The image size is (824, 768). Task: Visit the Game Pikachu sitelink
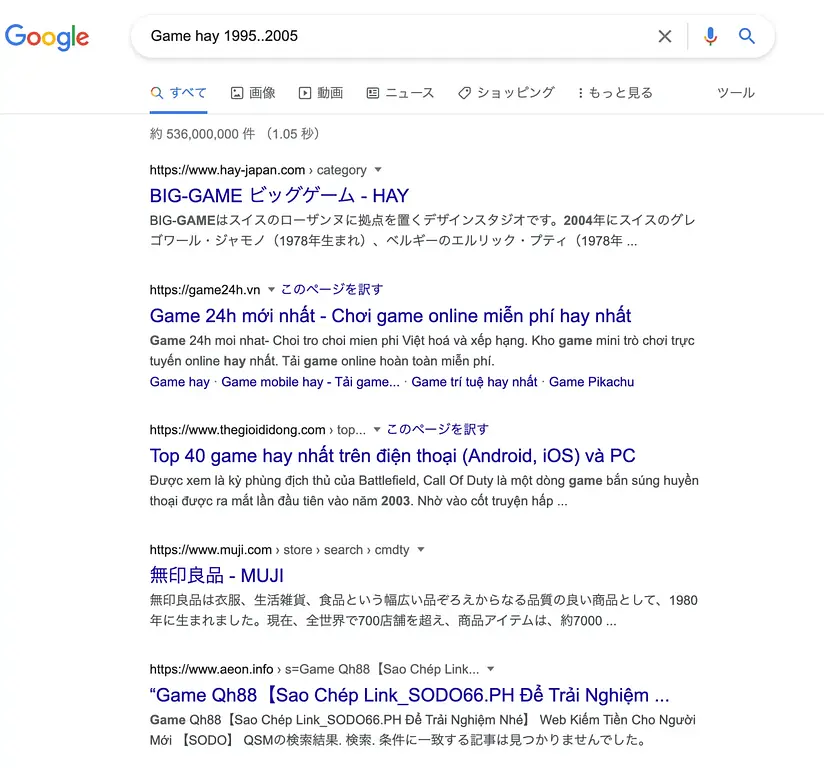pos(591,381)
